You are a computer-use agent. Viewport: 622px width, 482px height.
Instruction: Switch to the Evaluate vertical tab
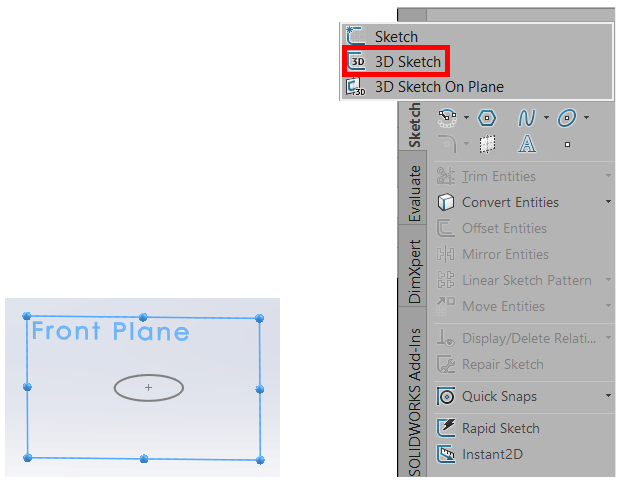pos(413,193)
